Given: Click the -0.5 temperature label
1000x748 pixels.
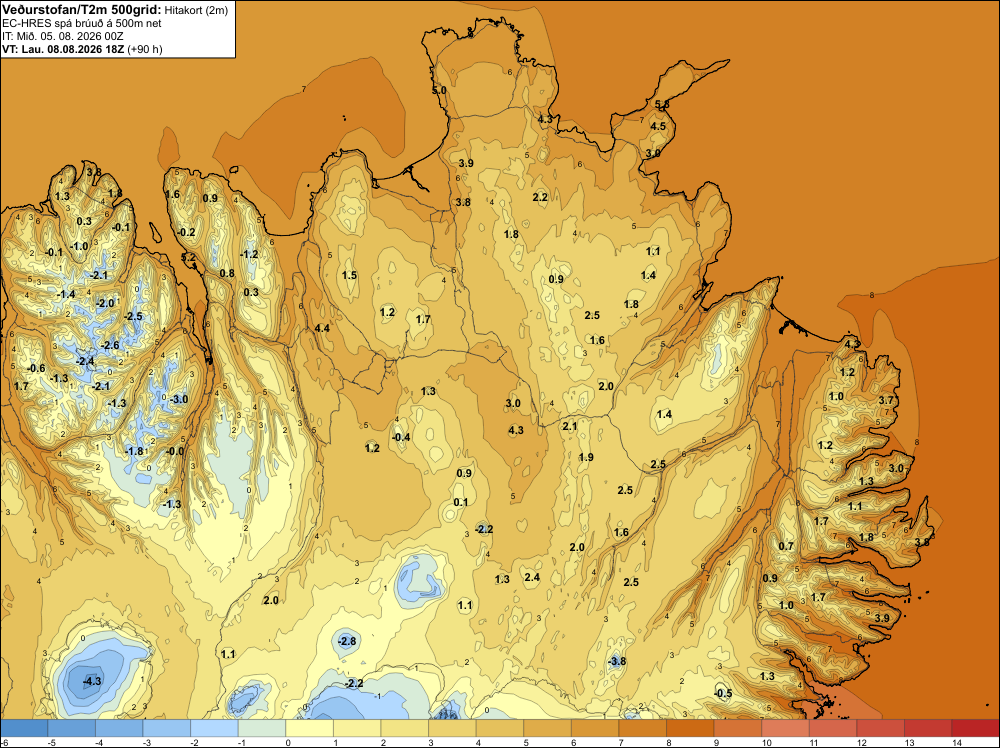Looking at the screenshot, I should pos(723,694).
